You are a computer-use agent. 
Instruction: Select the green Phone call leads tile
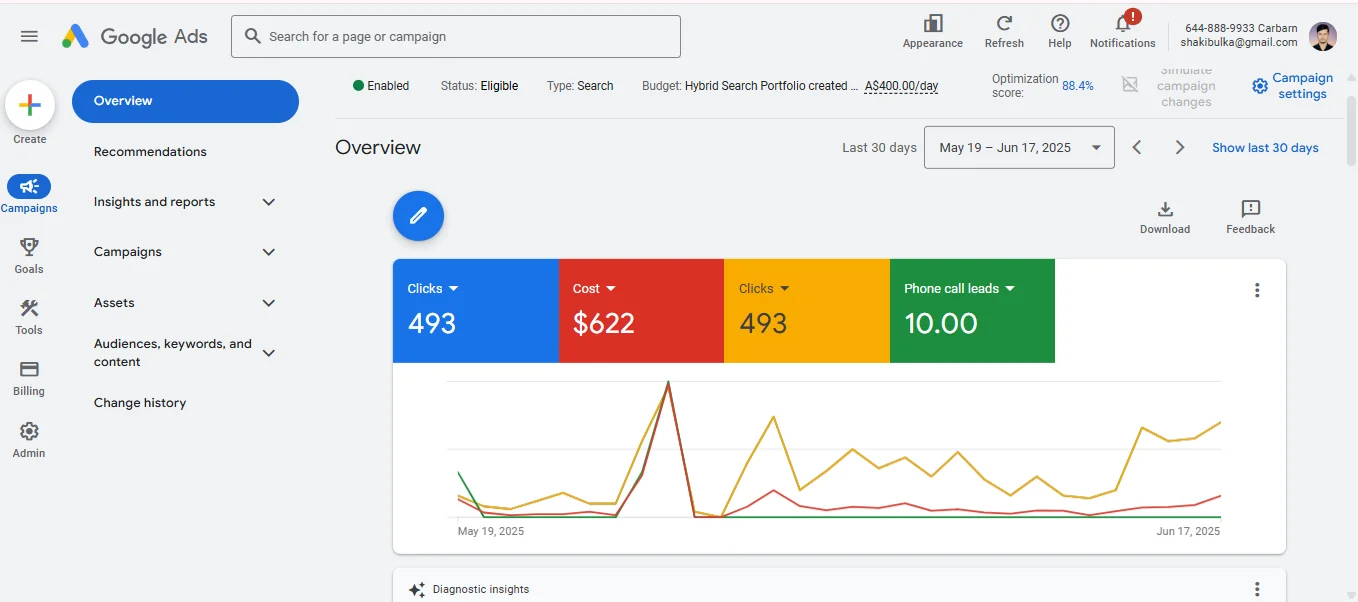[x=971, y=310]
